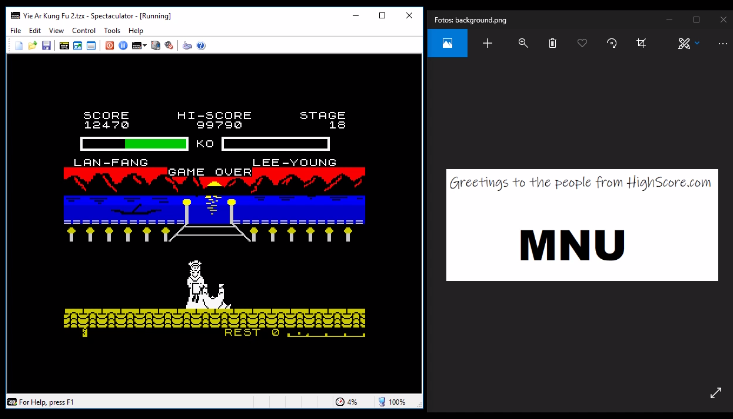Viewport: 733px width, 419px height.
Task: Click 'For Help, press F1' status text
Action: tap(46, 402)
